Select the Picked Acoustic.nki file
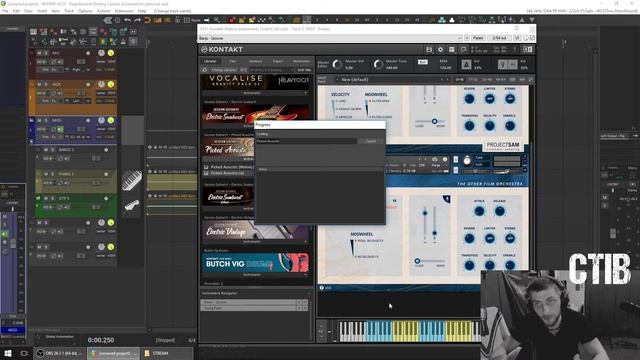This screenshot has width=640, height=360. (x=228, y=173)
